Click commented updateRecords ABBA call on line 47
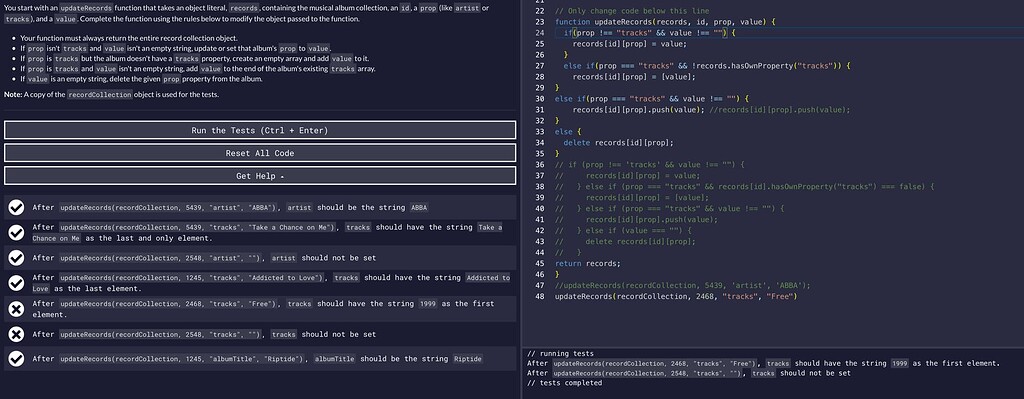The image size is (1024, 399). tap(682, 285)
